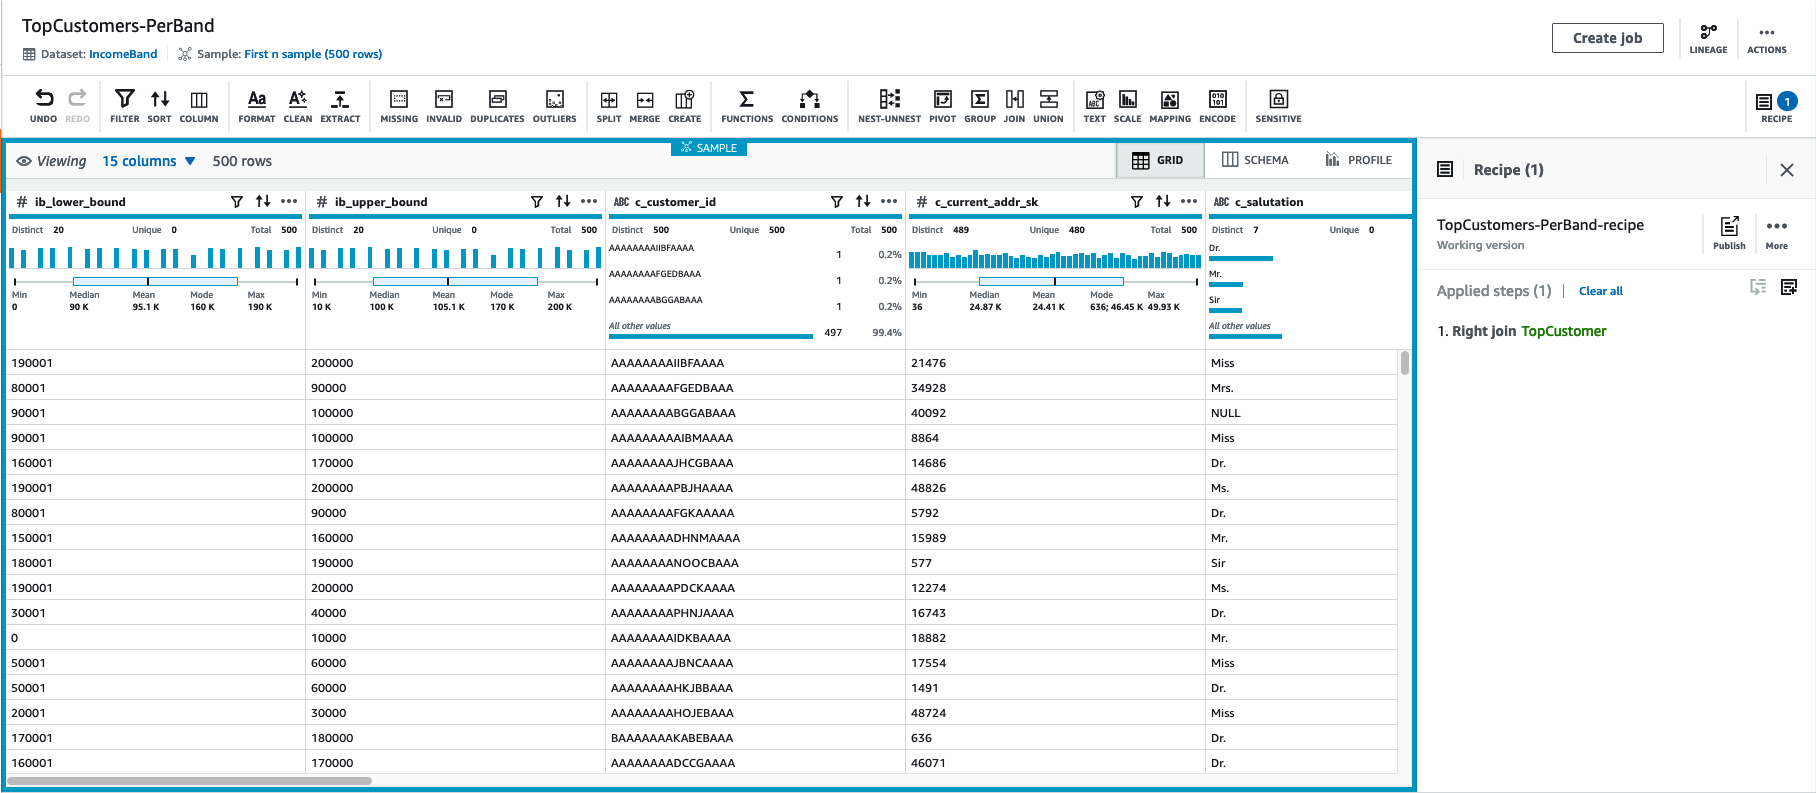Open the recipe More menu
The width and height of the screenshot is (1816, 793).
coord(1777,233)
